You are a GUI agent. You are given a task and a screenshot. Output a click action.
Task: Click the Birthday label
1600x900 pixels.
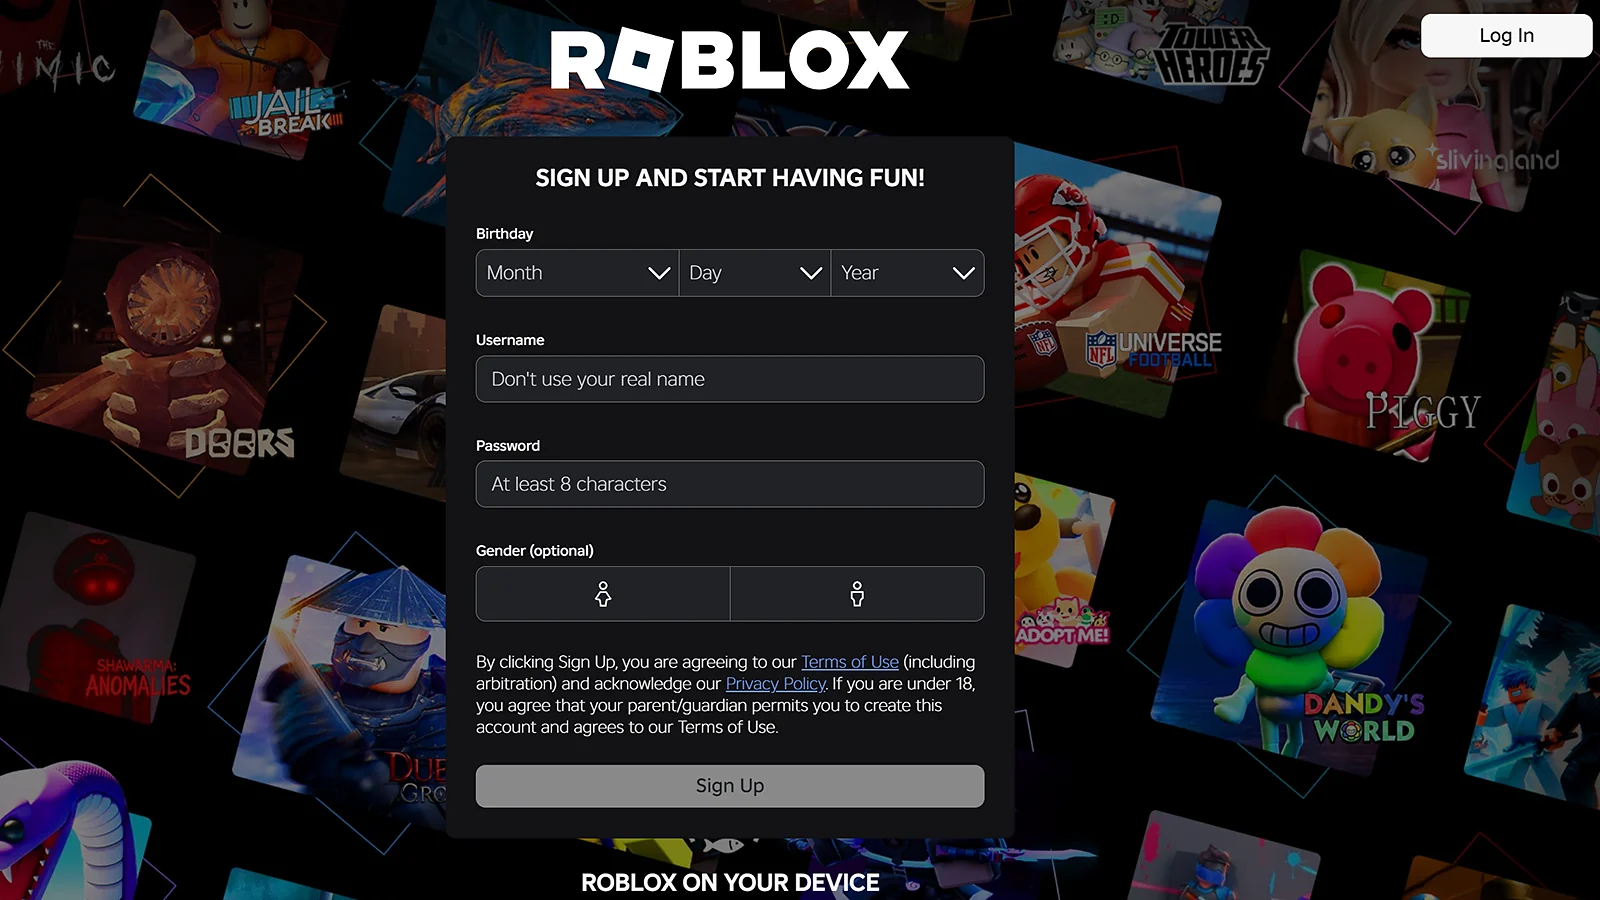(504, 234)
